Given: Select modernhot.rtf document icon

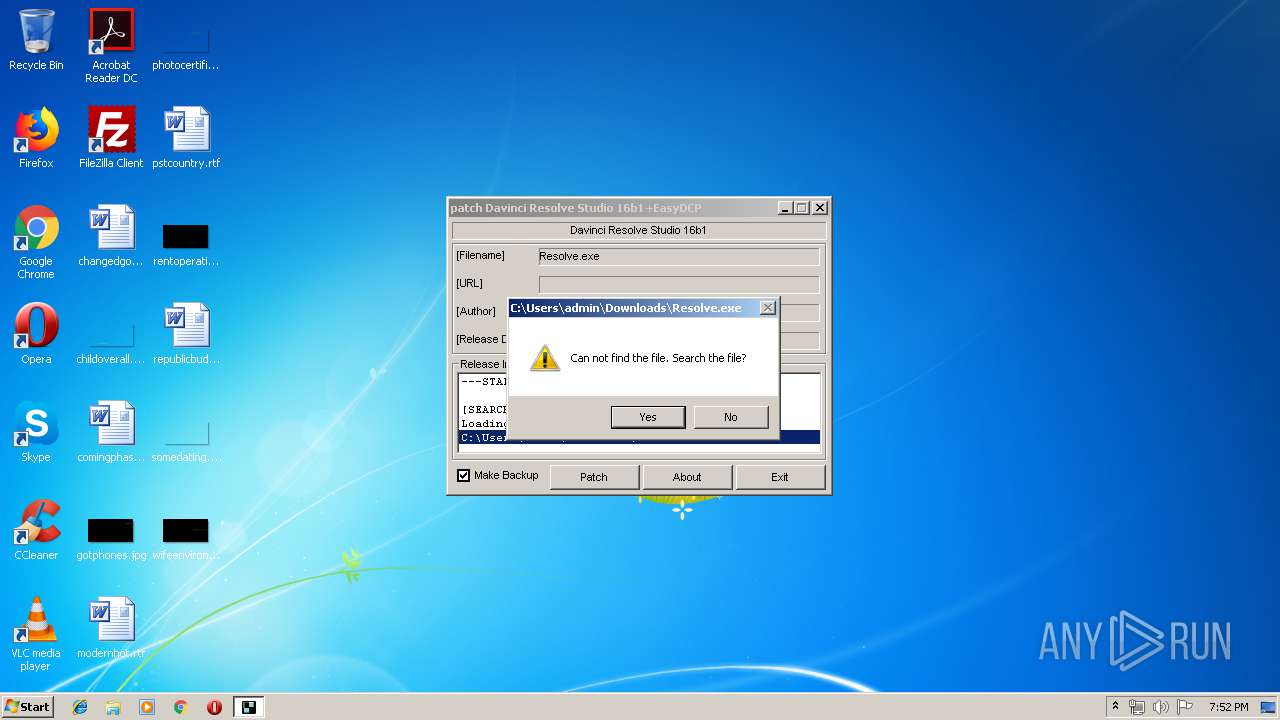Looking at the screenshot, I should [x=111, y=628].
